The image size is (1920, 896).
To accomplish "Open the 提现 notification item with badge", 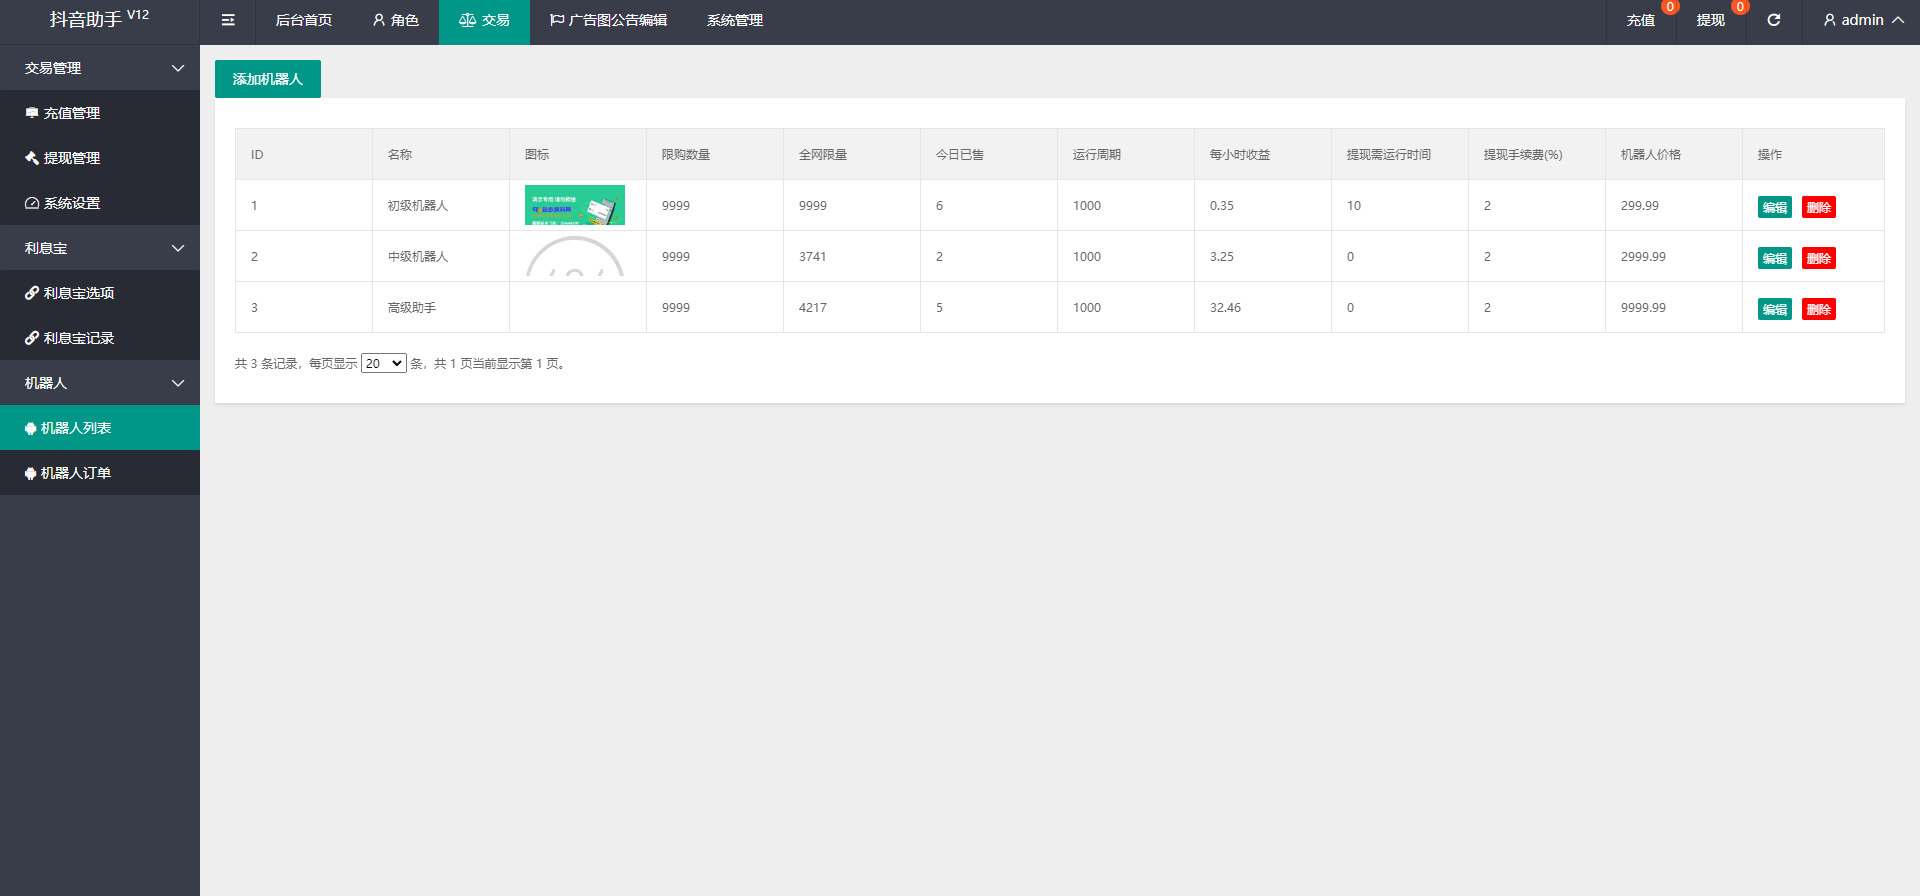I will (x=1711, y=20).
